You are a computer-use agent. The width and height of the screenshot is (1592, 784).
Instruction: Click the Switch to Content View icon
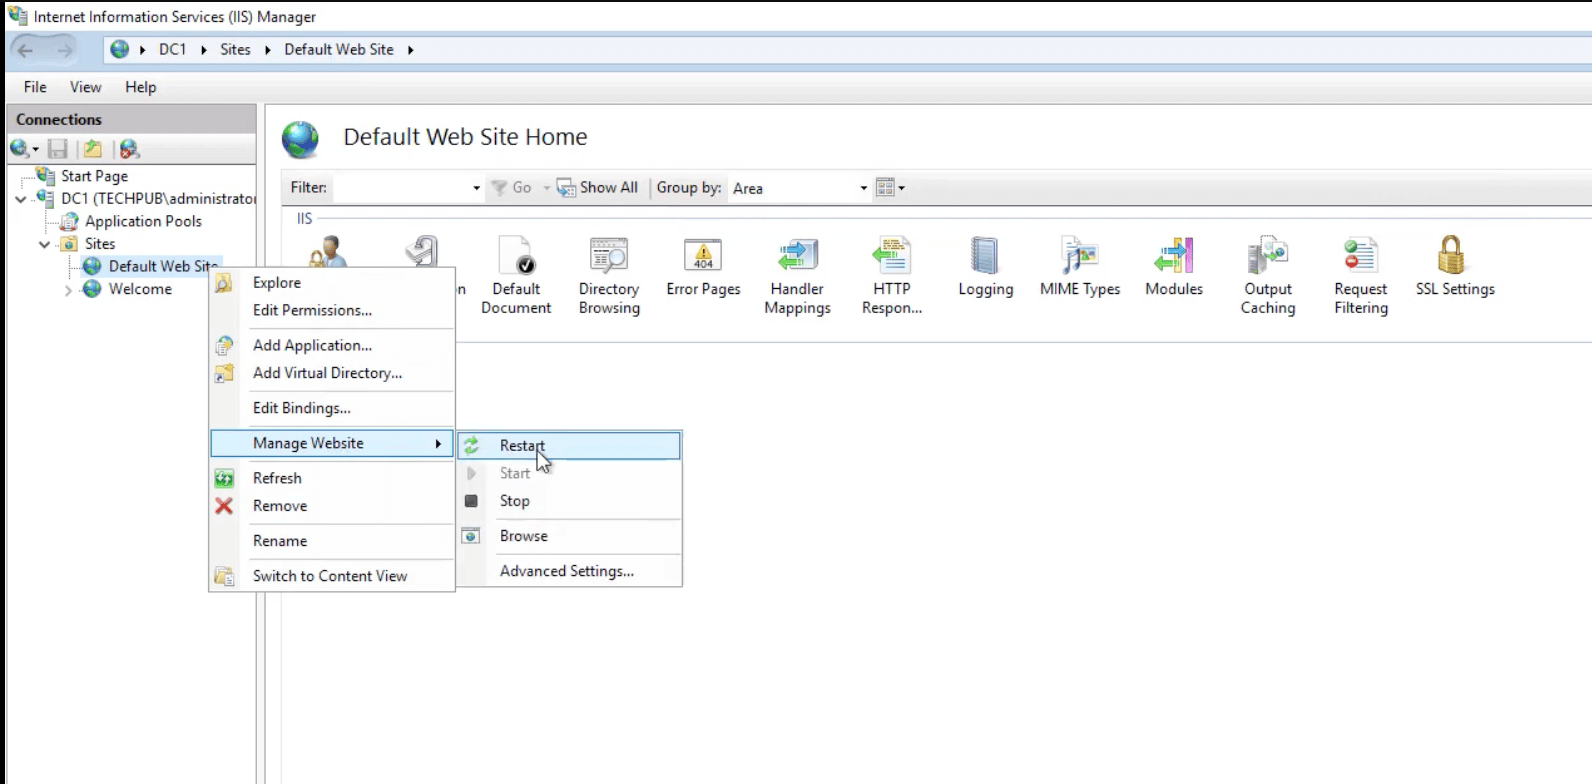224,576
